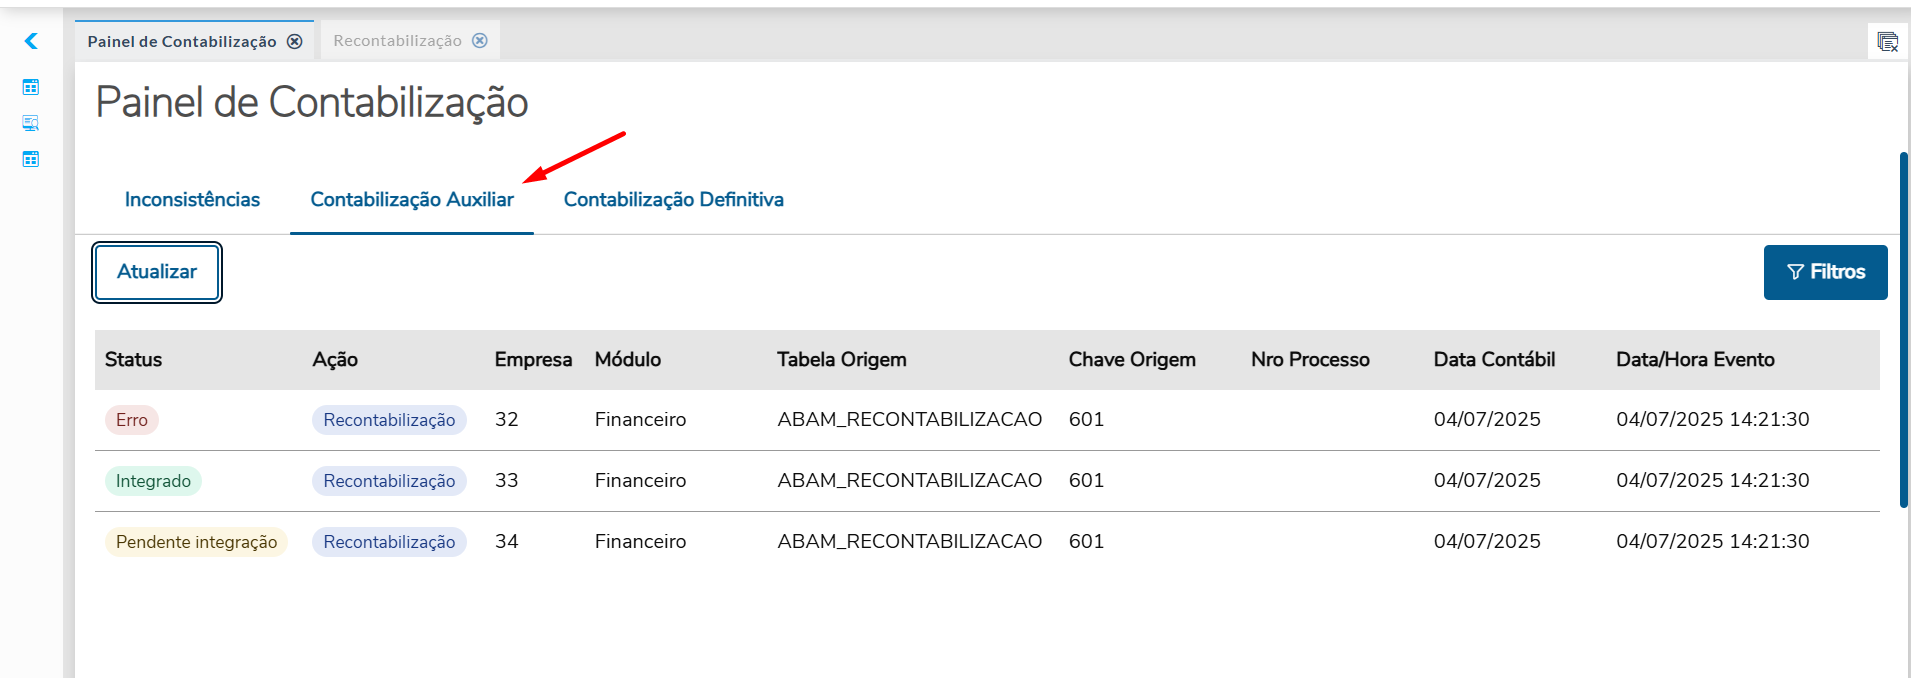Select the Contabilização Definitiva tab
This screenshot has height=678, width=1911.
673,200
